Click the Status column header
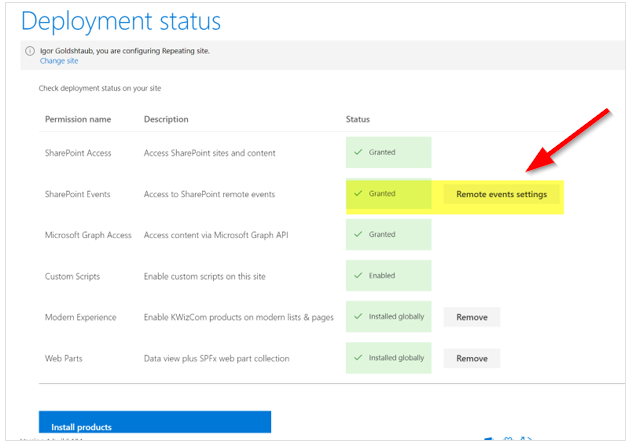The width and height of the screenshot is (628, 445). 358,119
